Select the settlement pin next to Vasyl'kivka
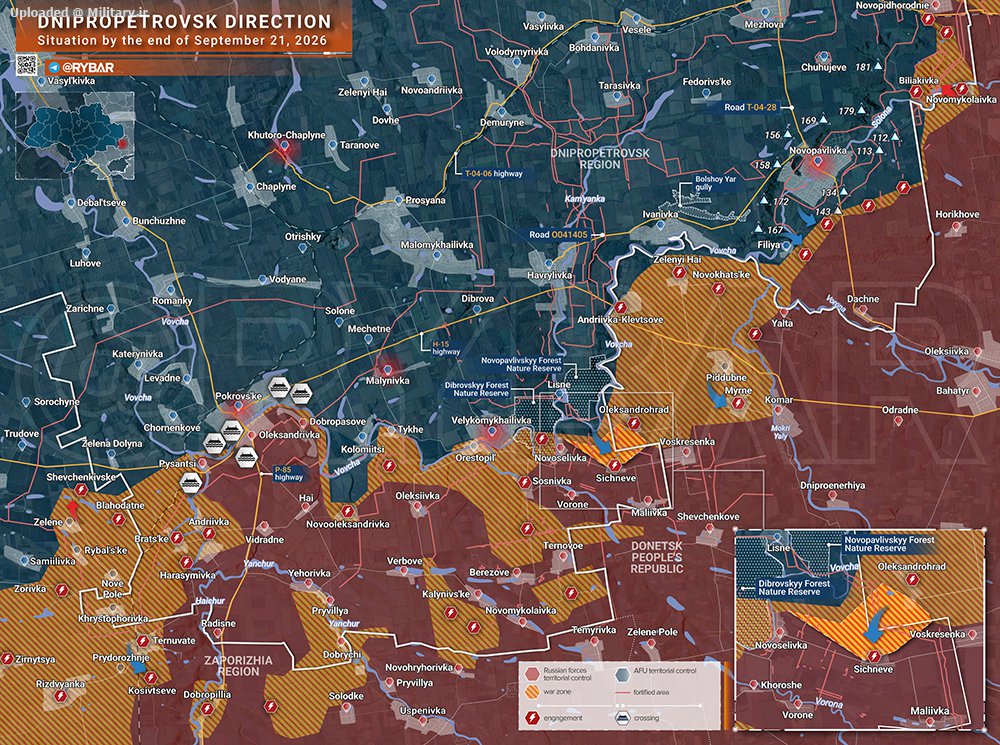The height and width of the screenshot is (745, 1000). click(x=42, y=82)
